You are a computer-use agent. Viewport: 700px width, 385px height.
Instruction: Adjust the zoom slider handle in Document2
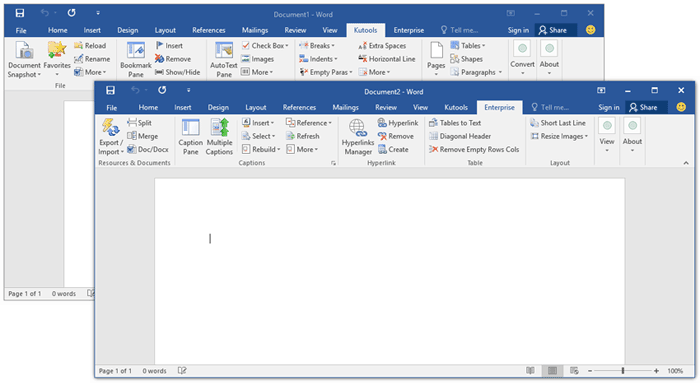(623, 371)
